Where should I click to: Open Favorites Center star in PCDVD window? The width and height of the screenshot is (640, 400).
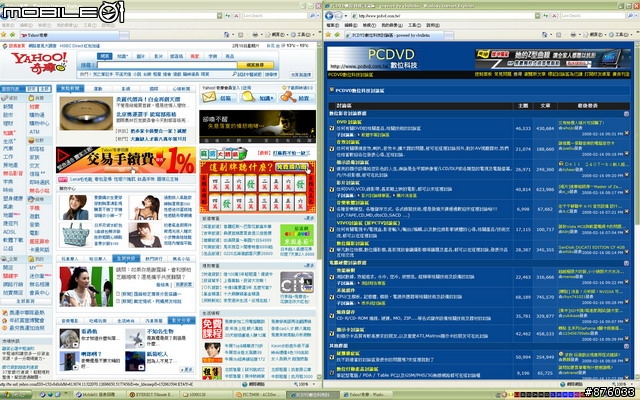point(329,35)
